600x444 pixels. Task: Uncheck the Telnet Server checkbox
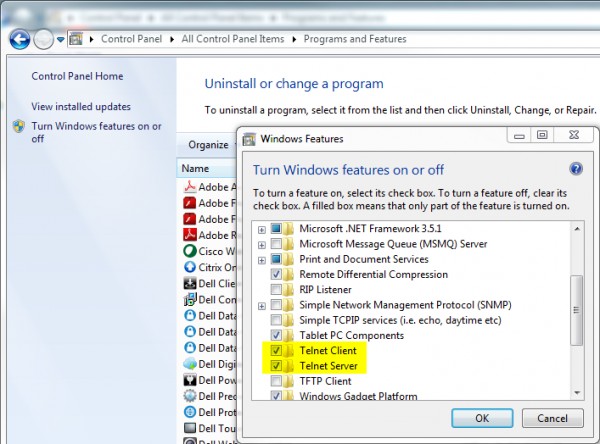(x=276, y=366)
